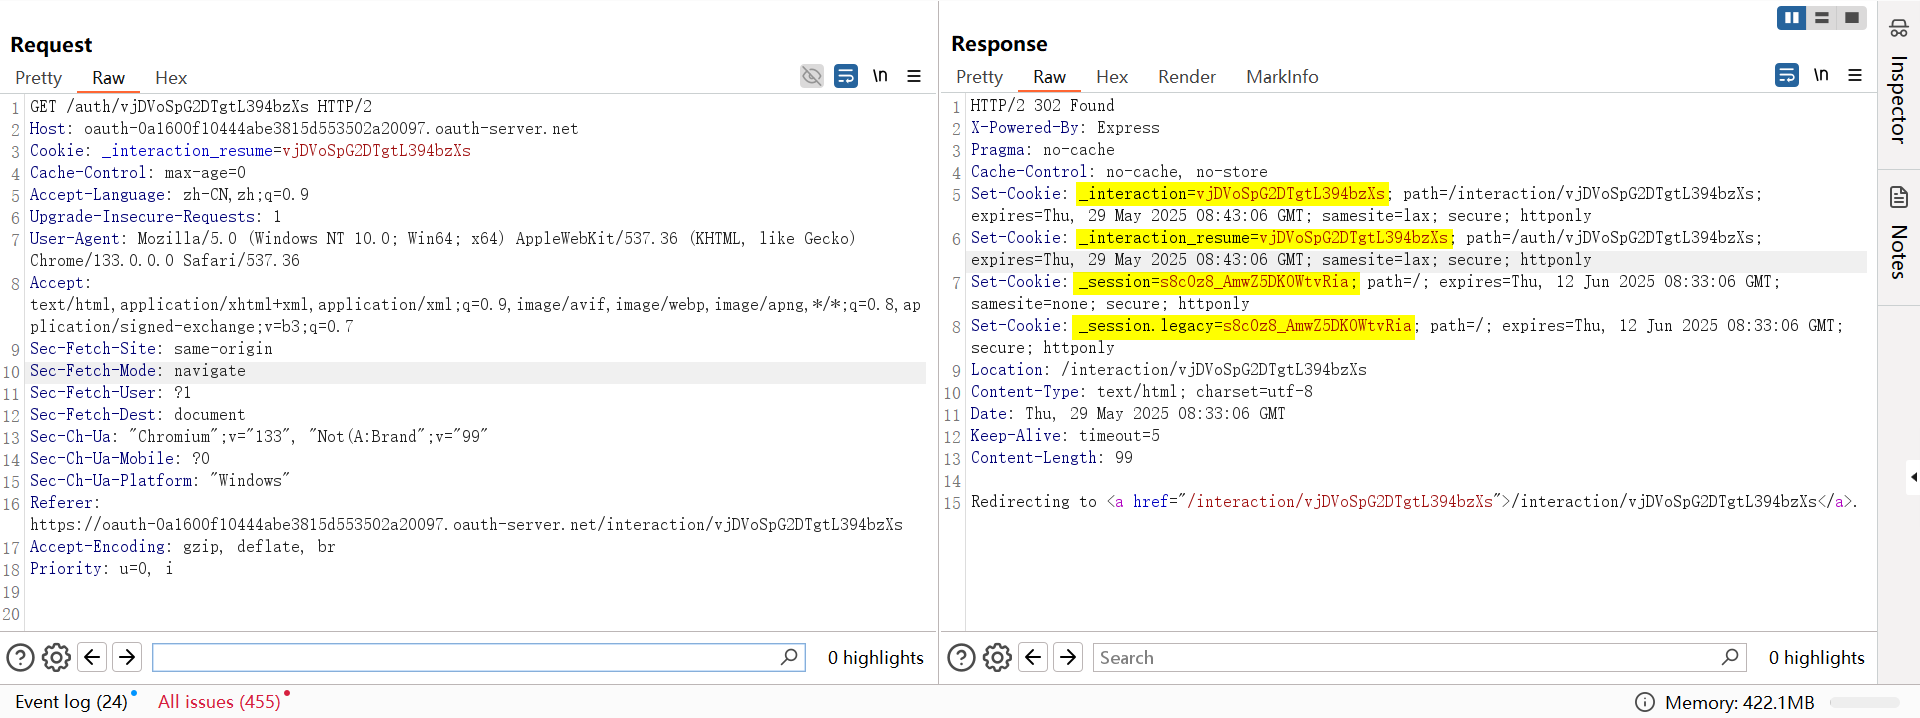Toggle hidden characters visibility in Request panel
The image size is (1920, 718).
point(812,76)
